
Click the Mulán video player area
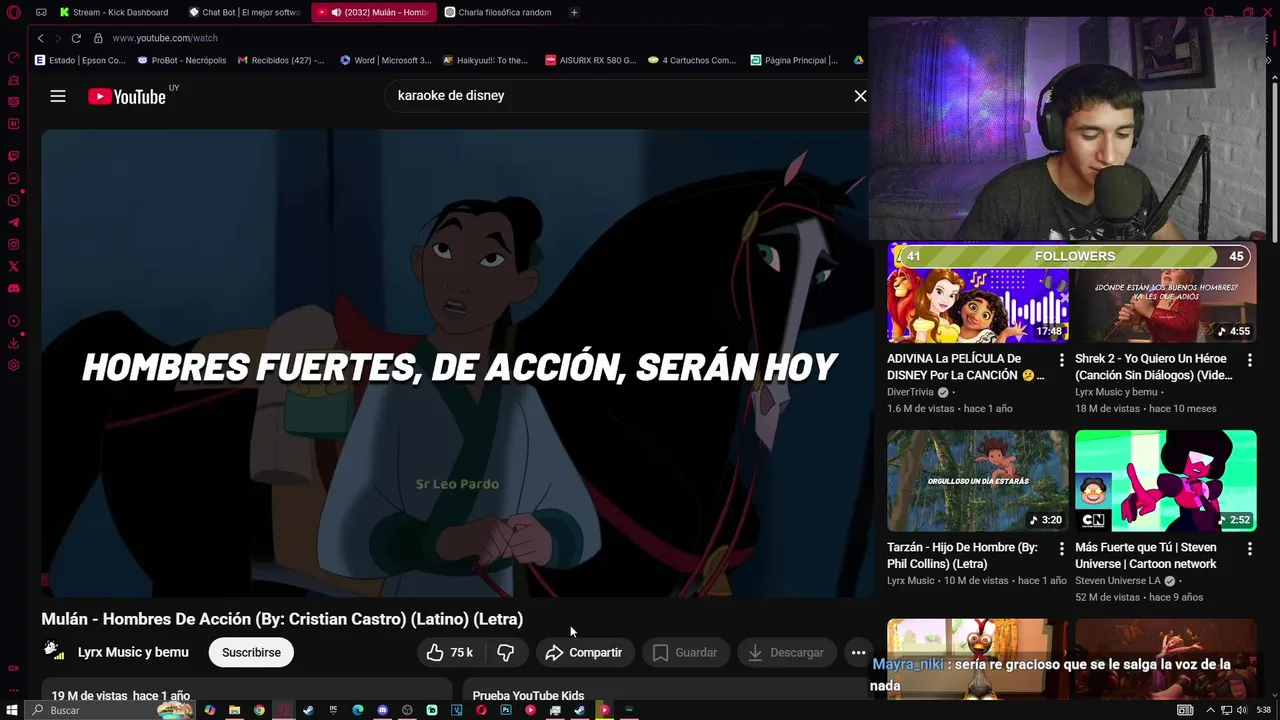(x=457, y=363)
